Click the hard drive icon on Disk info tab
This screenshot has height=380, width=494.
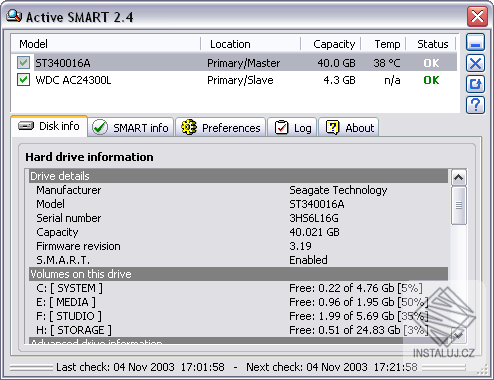(26, 126)
